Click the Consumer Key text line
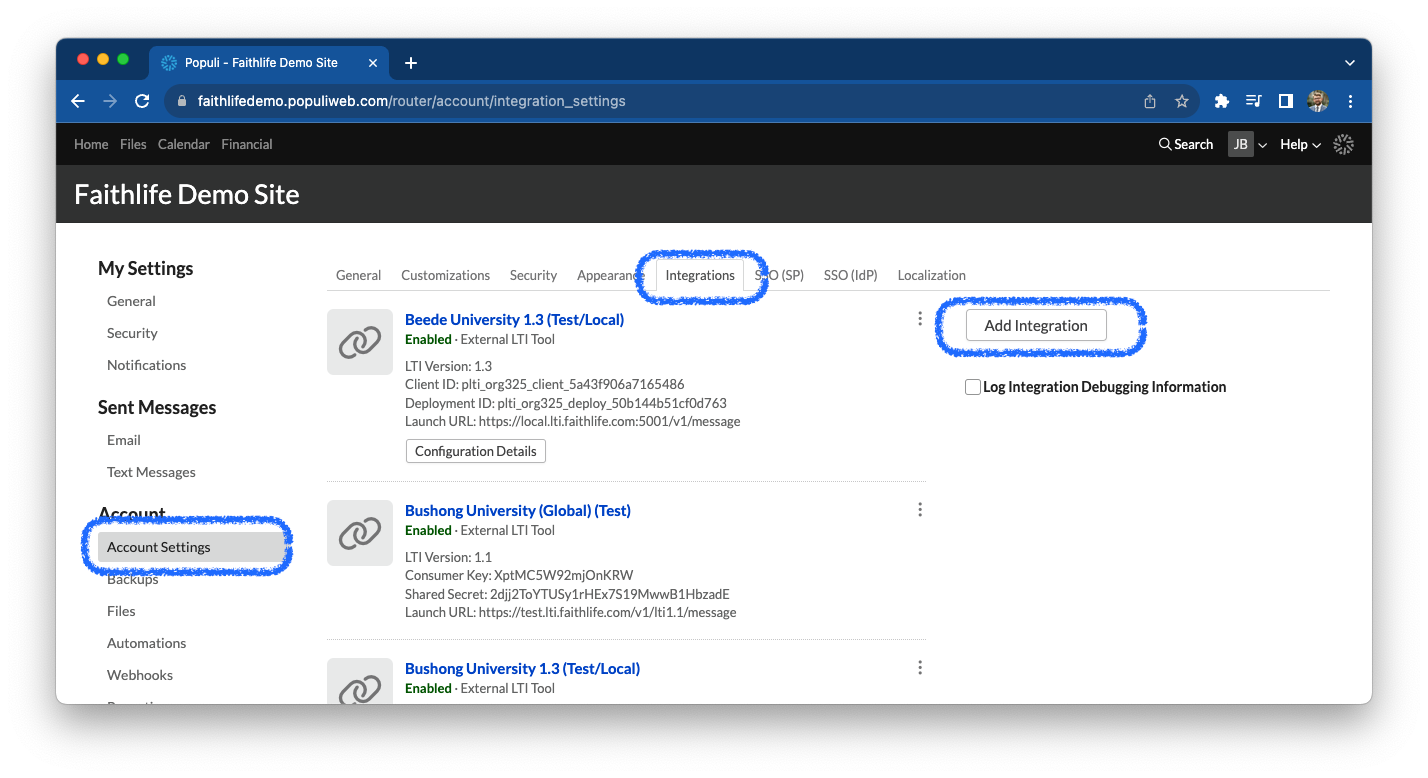The width and height of the screenshot is (1428, 778). tap(519, 575)
